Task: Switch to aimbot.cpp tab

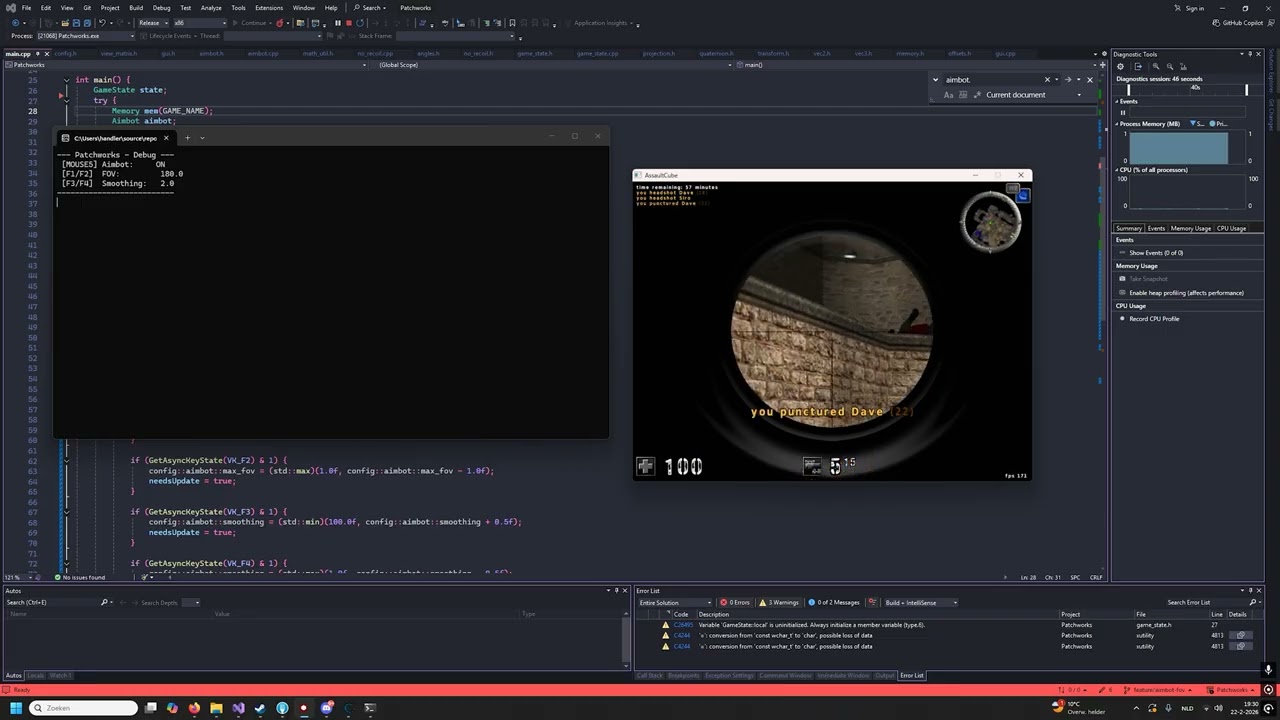Action: 264,53
